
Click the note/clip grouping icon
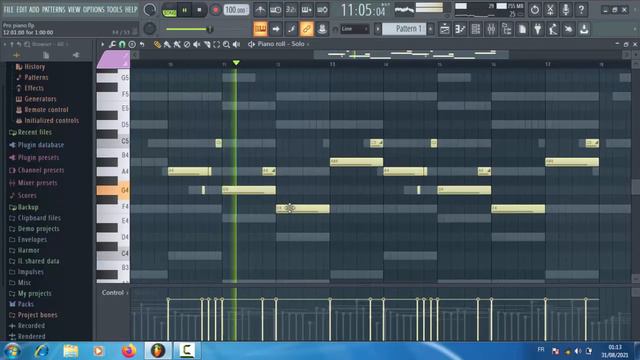coord(322,29)
